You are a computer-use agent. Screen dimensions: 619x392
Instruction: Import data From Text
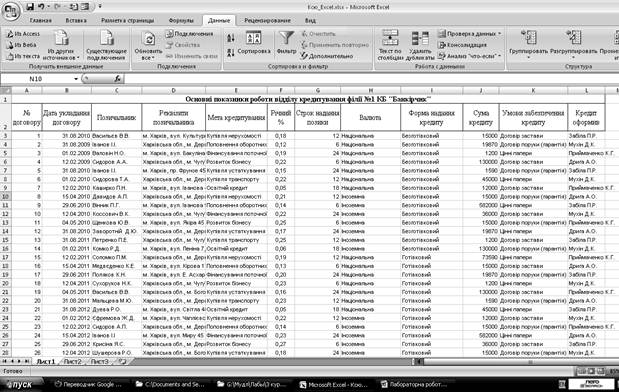click(x=23, y=56)
